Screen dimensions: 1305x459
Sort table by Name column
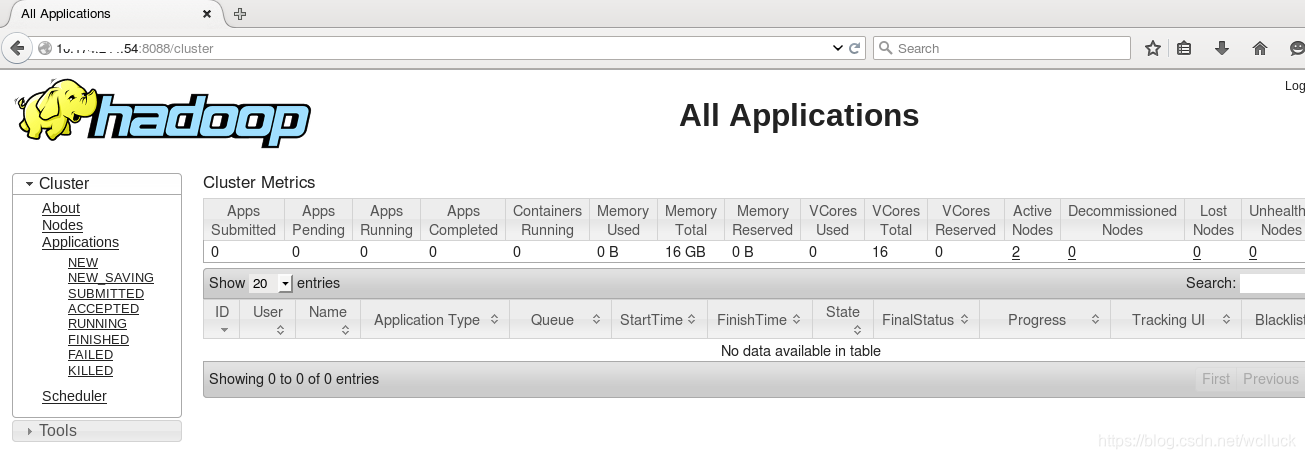328,320
